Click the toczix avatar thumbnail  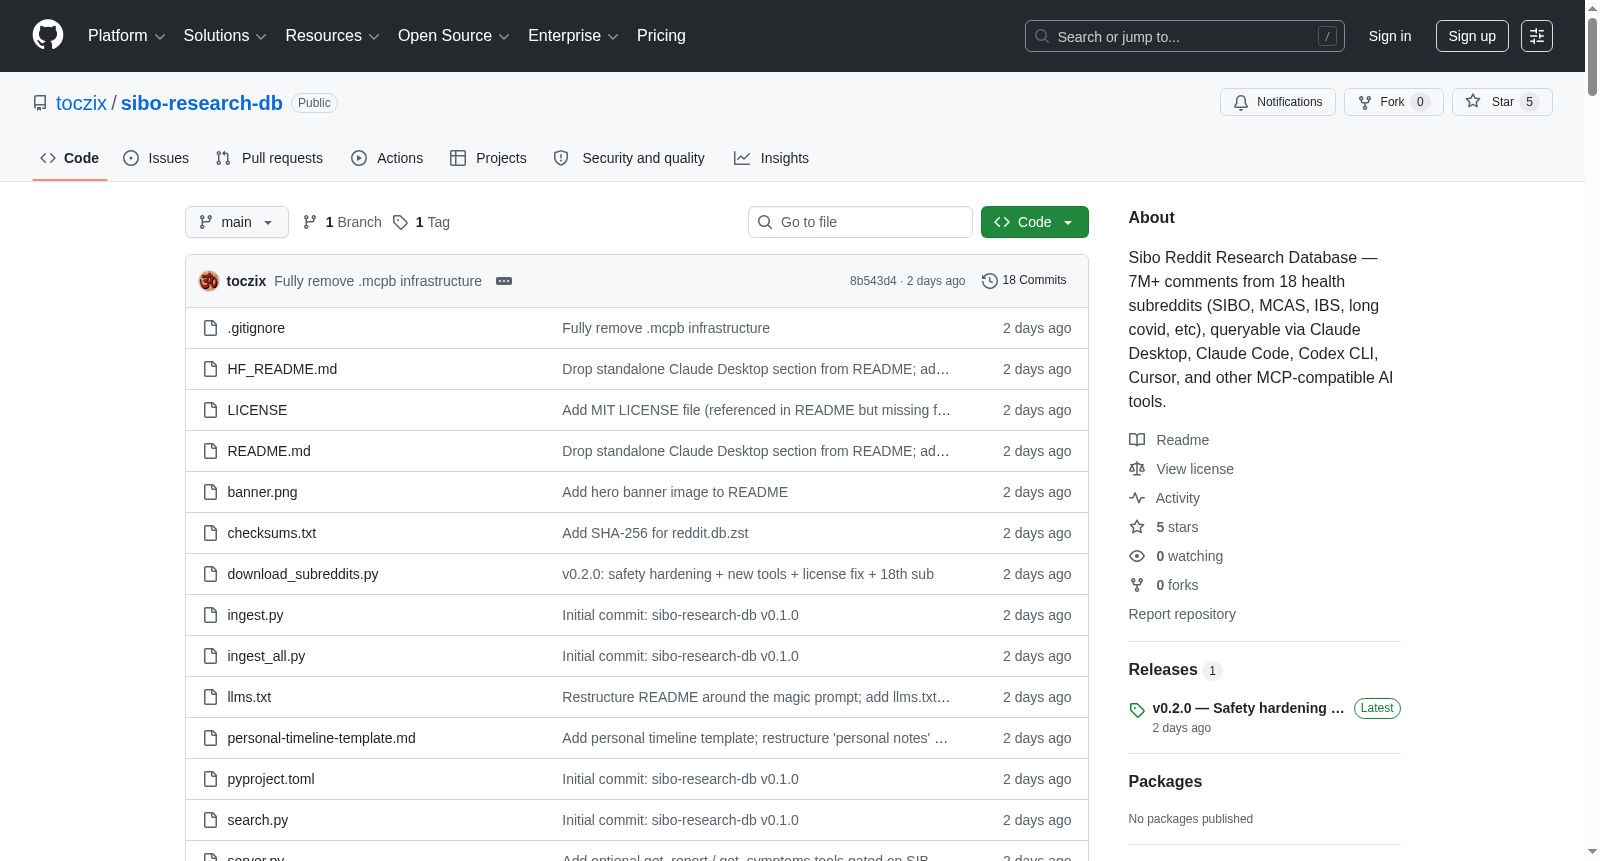[209, 281]
